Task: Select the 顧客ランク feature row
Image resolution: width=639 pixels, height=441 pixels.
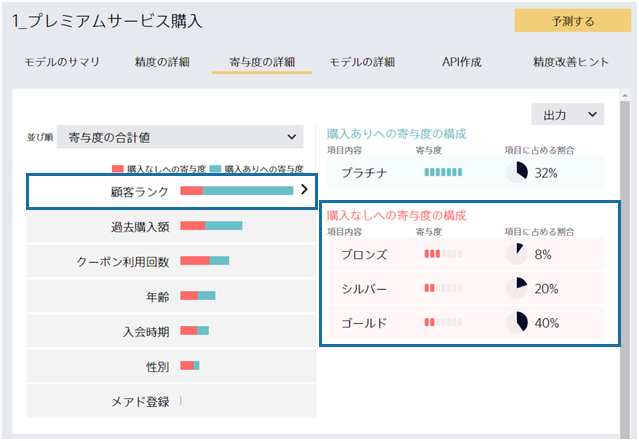Action: [172, 192]
